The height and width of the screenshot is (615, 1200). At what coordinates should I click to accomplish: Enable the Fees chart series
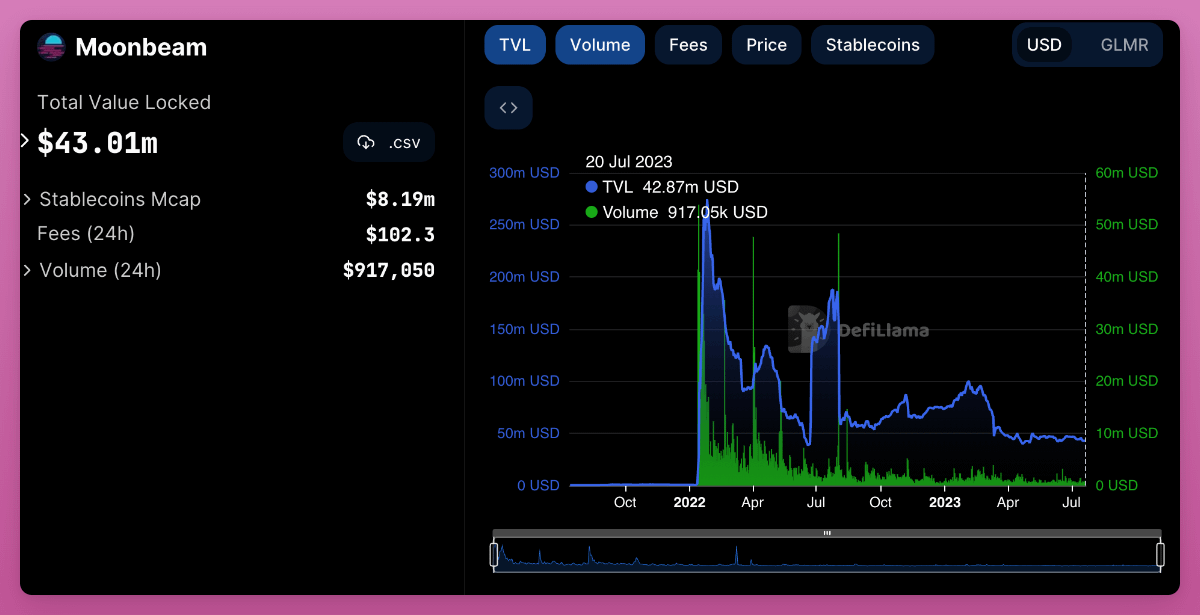coord(688,45)
